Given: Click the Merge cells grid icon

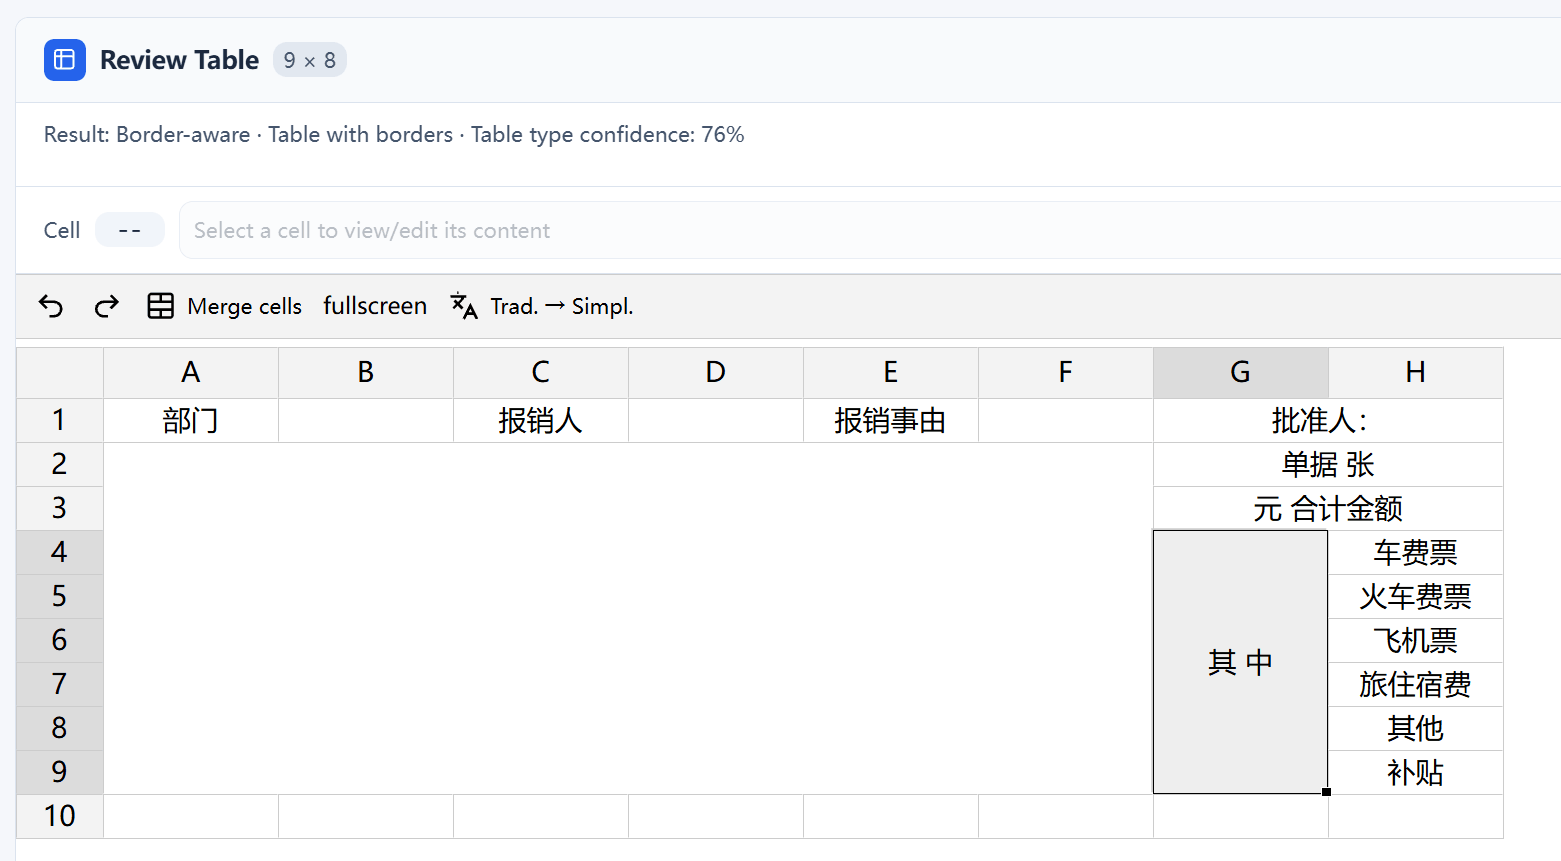Looking at the screenshot, I should [161, 306].
